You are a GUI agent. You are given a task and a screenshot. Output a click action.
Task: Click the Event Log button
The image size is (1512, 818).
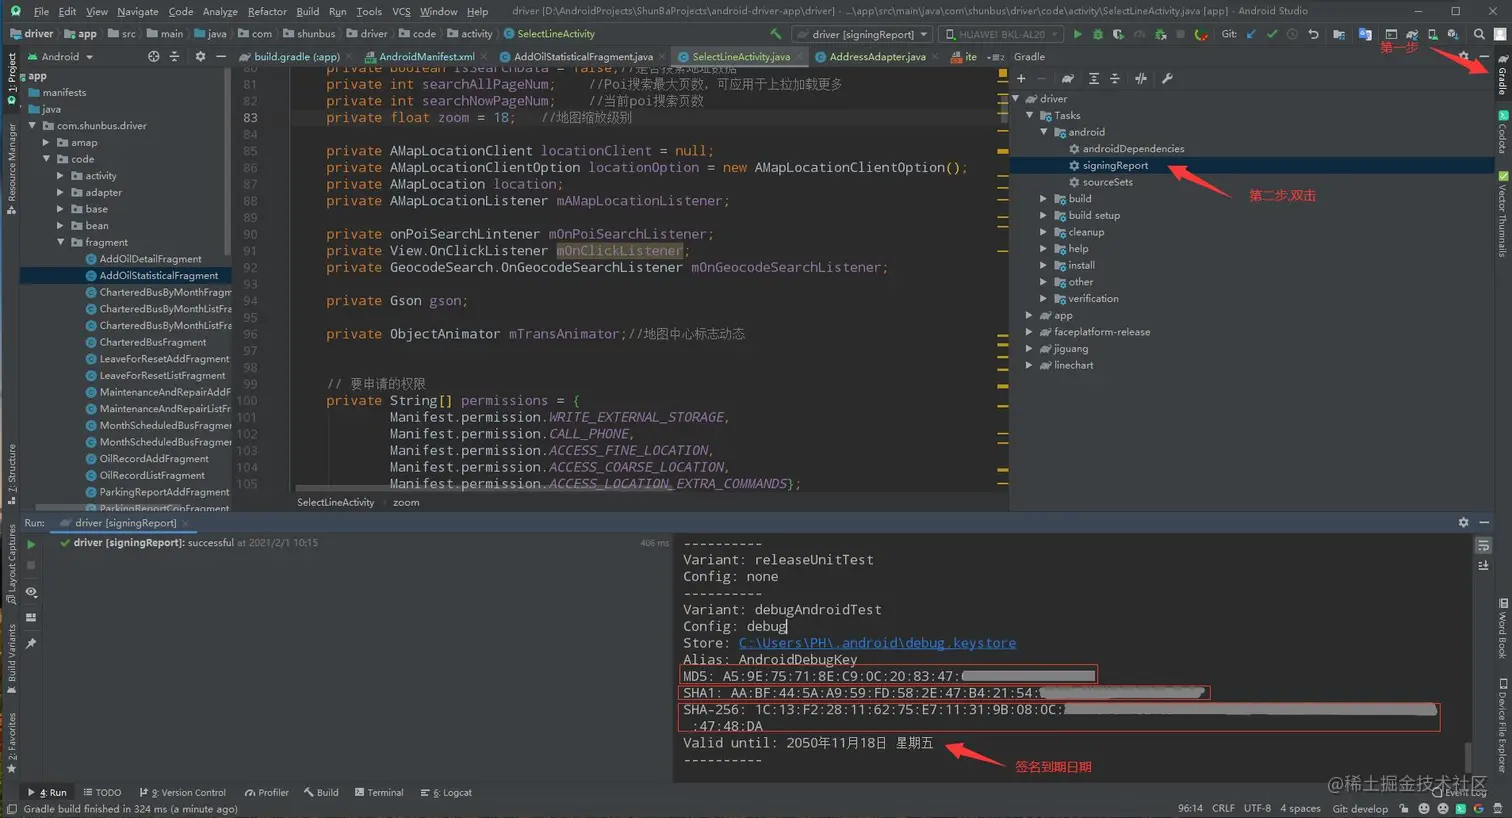pyautogui.click(x=1458, y=793)
